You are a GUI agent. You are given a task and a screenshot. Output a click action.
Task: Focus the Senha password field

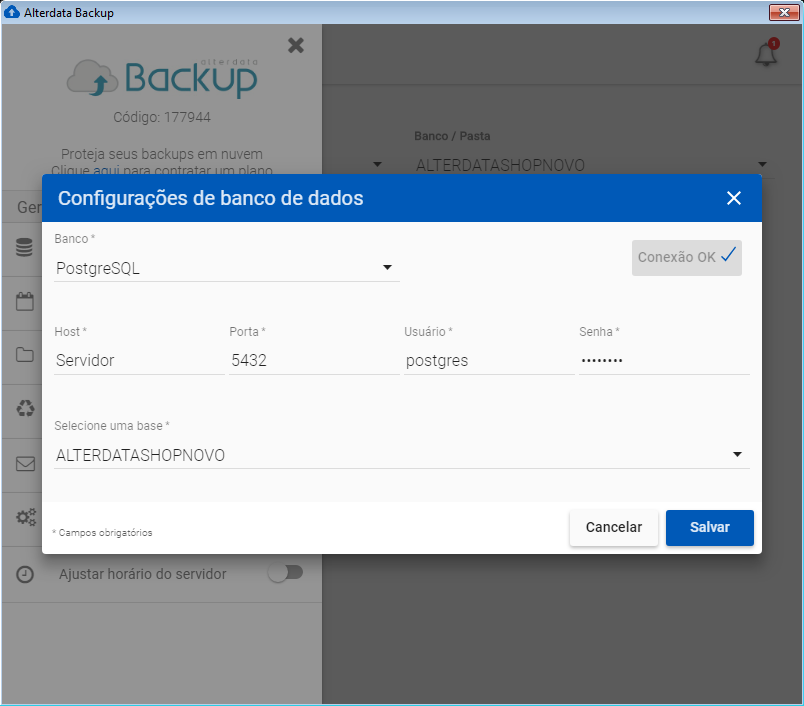click(x=662, y=360)
